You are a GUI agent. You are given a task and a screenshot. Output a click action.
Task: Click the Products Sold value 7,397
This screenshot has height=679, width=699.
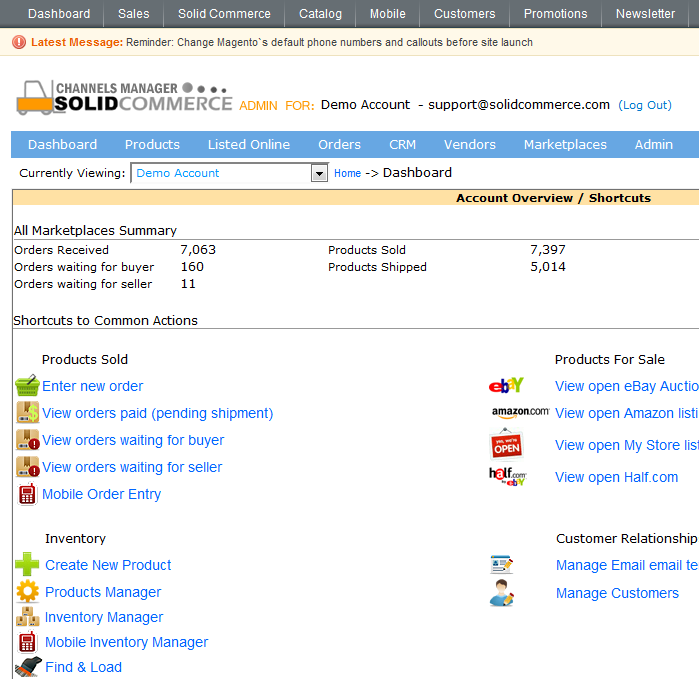pos(548,250)
